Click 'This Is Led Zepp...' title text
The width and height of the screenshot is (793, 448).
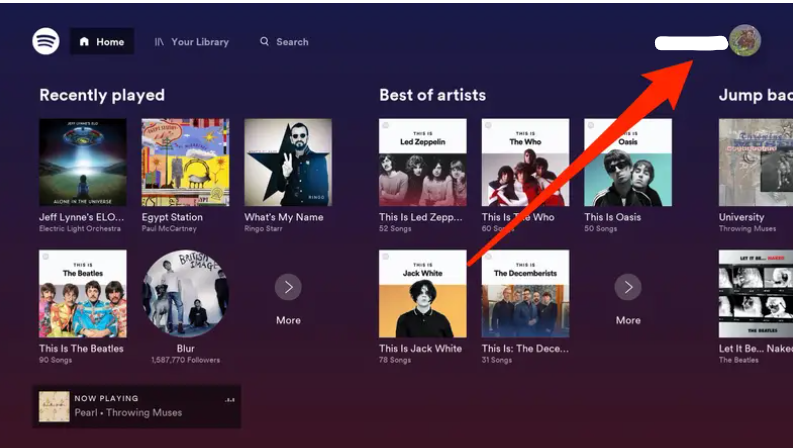421,217
